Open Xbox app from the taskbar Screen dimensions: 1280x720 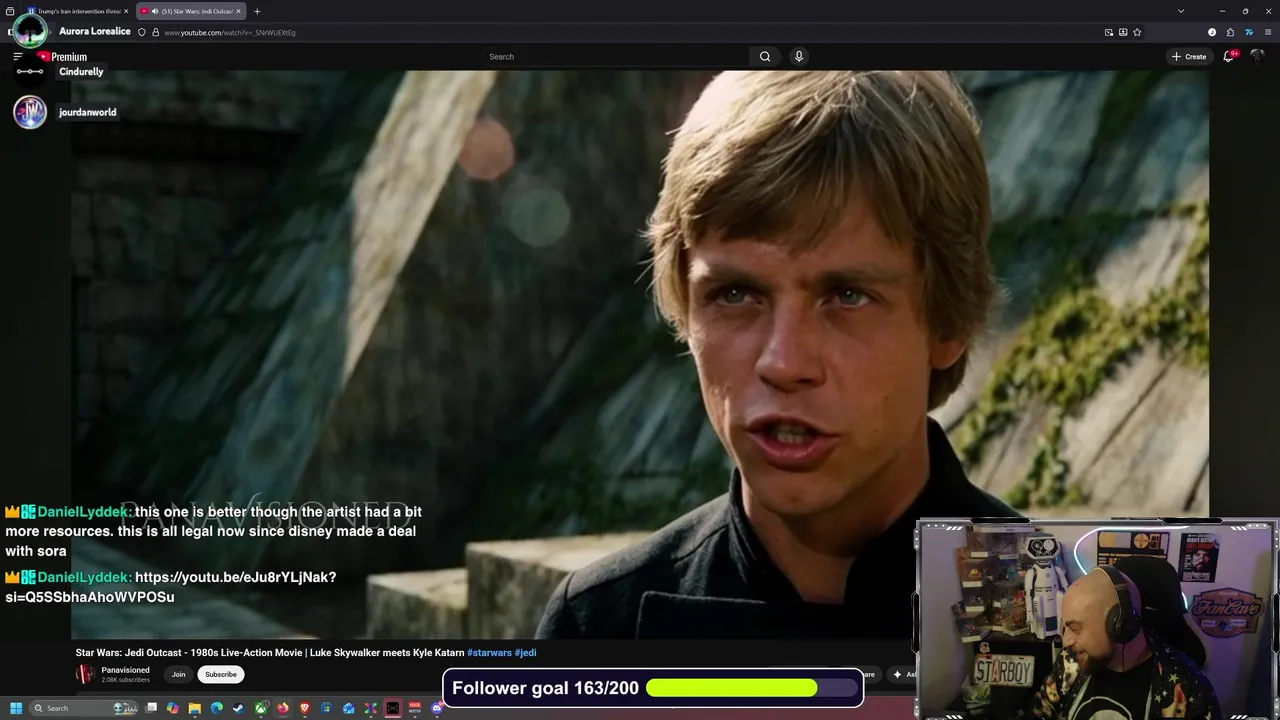point(260,708)
